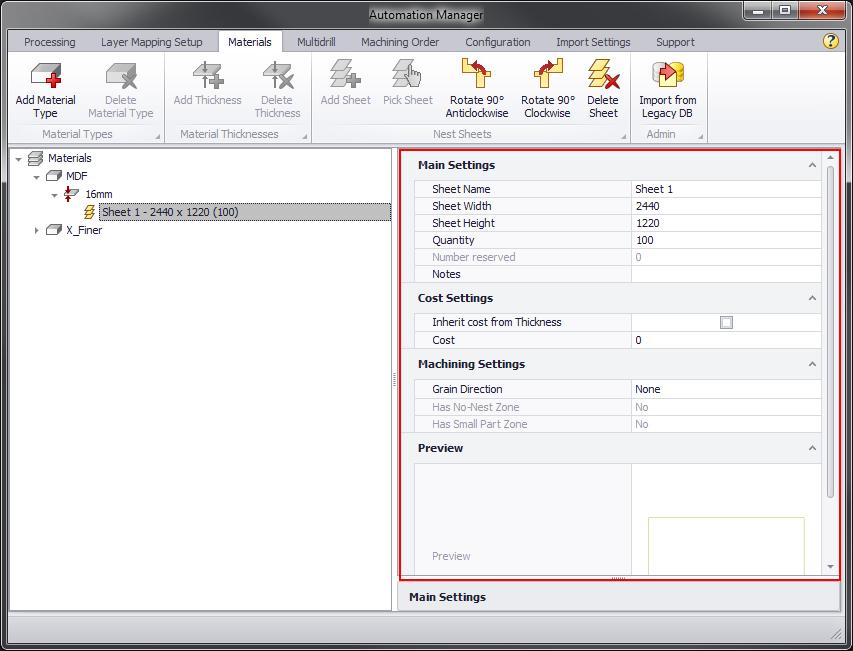Click the Has No-Nest Zone label
The image size is (853, 651).
(475, 407)
